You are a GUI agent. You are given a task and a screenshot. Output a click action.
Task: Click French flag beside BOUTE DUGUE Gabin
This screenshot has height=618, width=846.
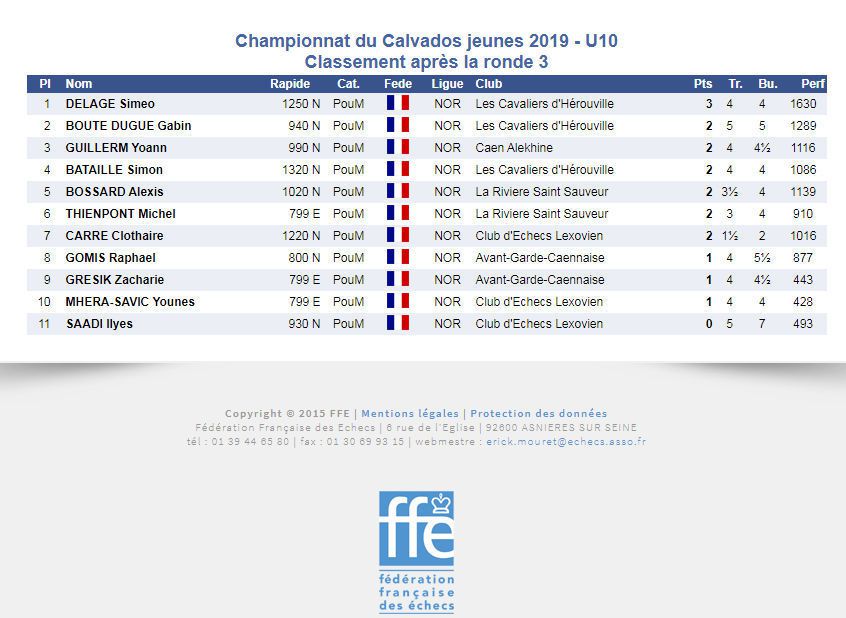pos(398,125)
